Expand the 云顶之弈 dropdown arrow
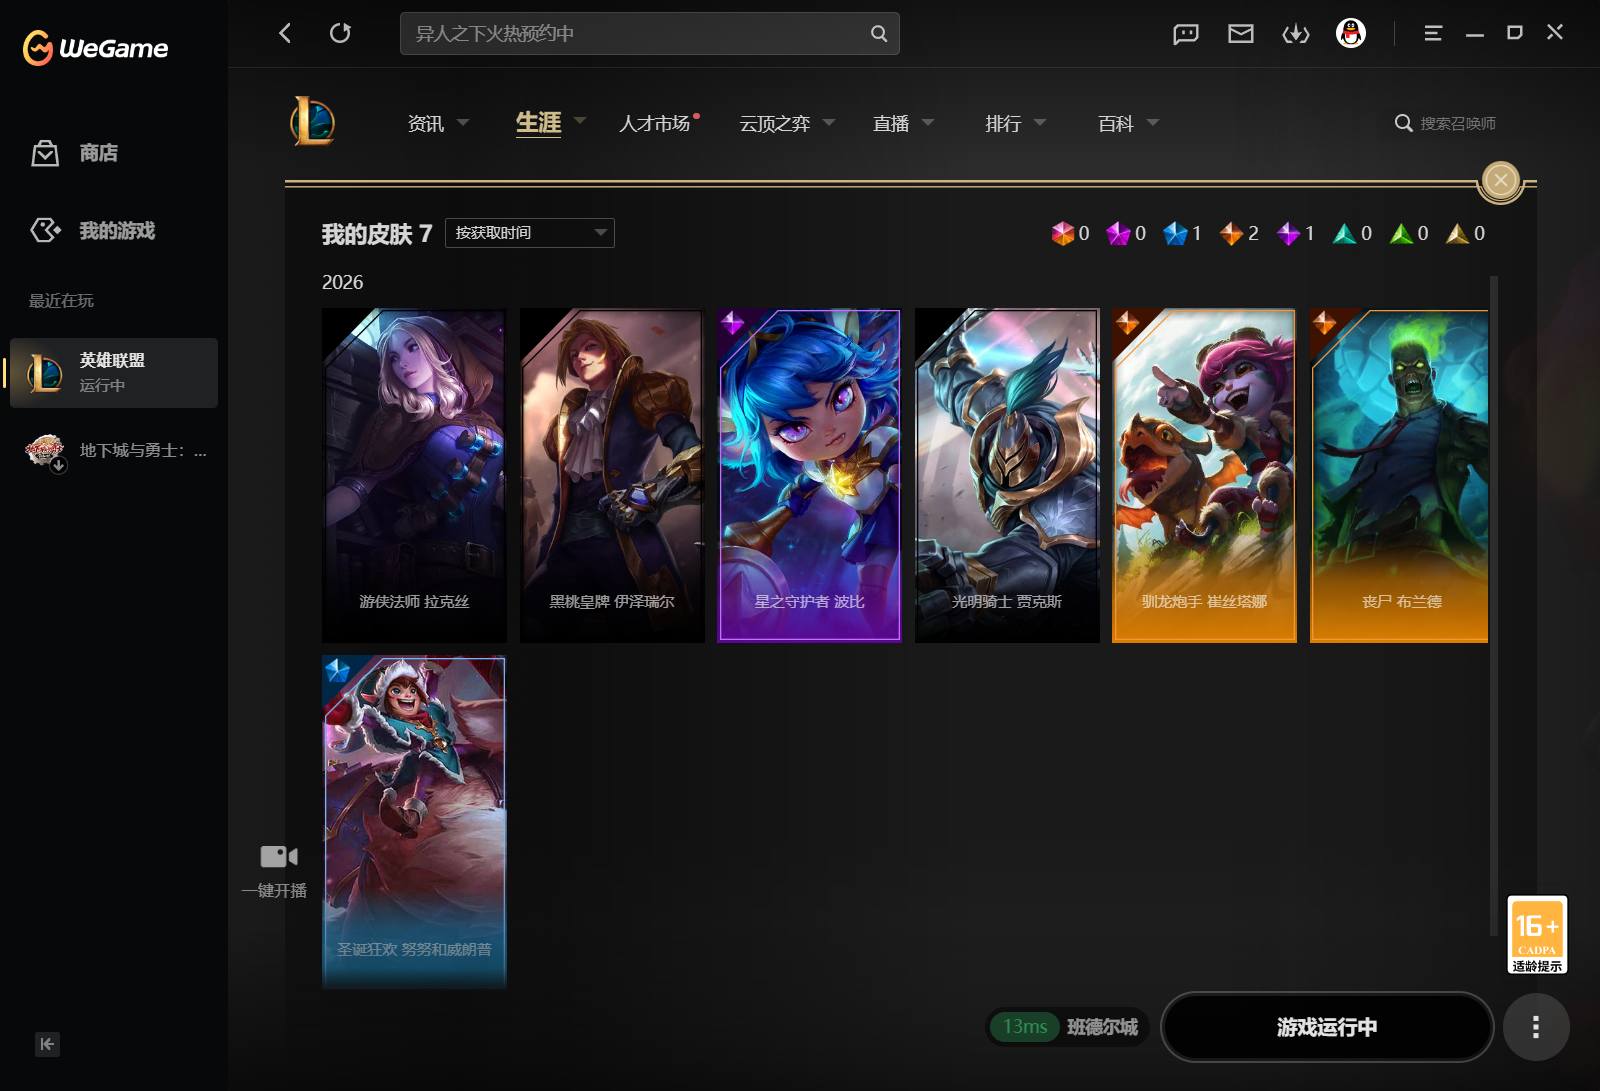1600x1091 pixels. pyautogui.click(x=829, y=123)
